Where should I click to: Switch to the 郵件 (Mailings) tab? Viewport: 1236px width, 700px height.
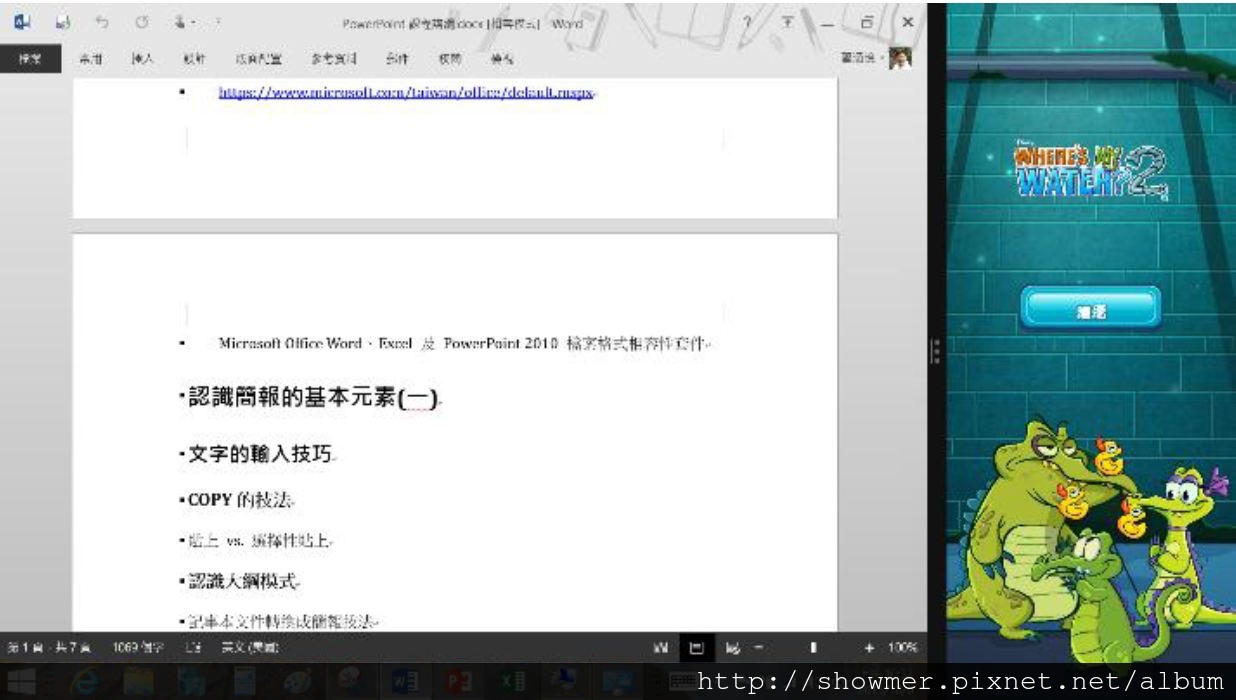(x=397, y=59)
